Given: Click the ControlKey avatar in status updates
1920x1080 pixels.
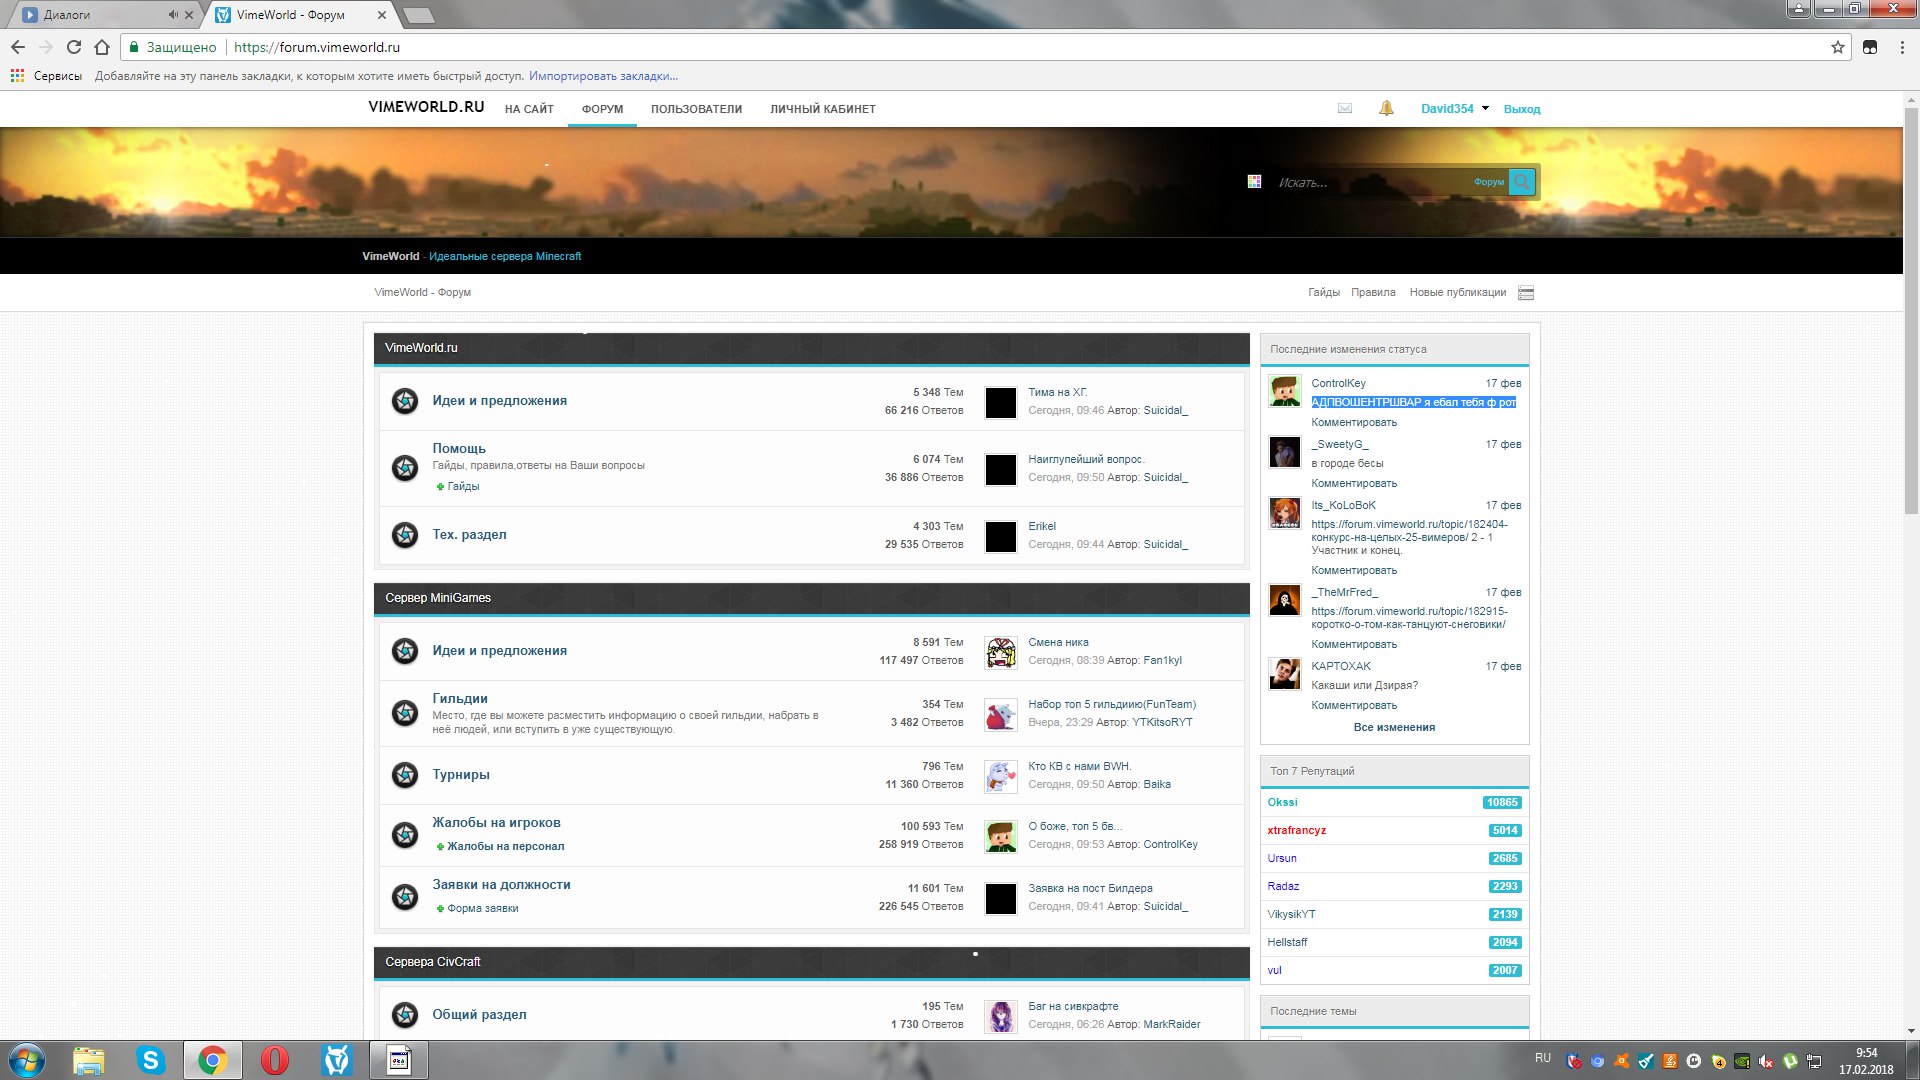Looking at the screenshot, I should click(1284, 391).
